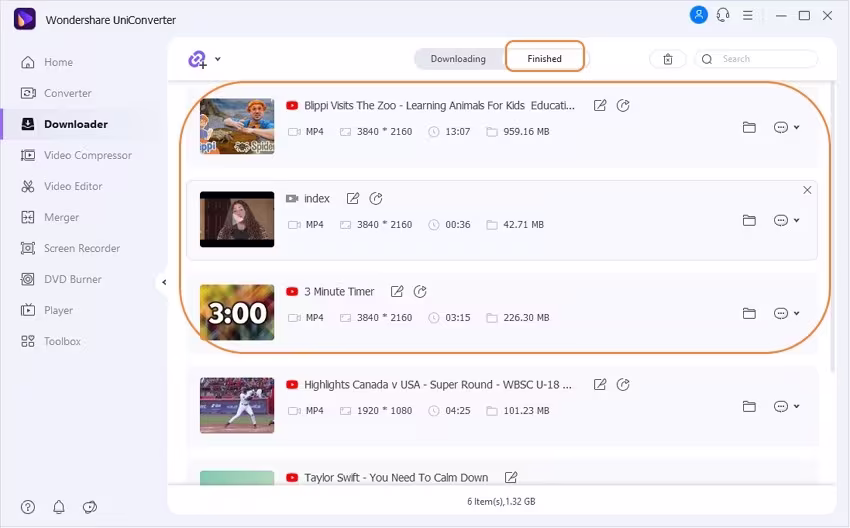Open the Converter section
The height and width of the screenshot is (528, 850).
(x=56, y=93)
